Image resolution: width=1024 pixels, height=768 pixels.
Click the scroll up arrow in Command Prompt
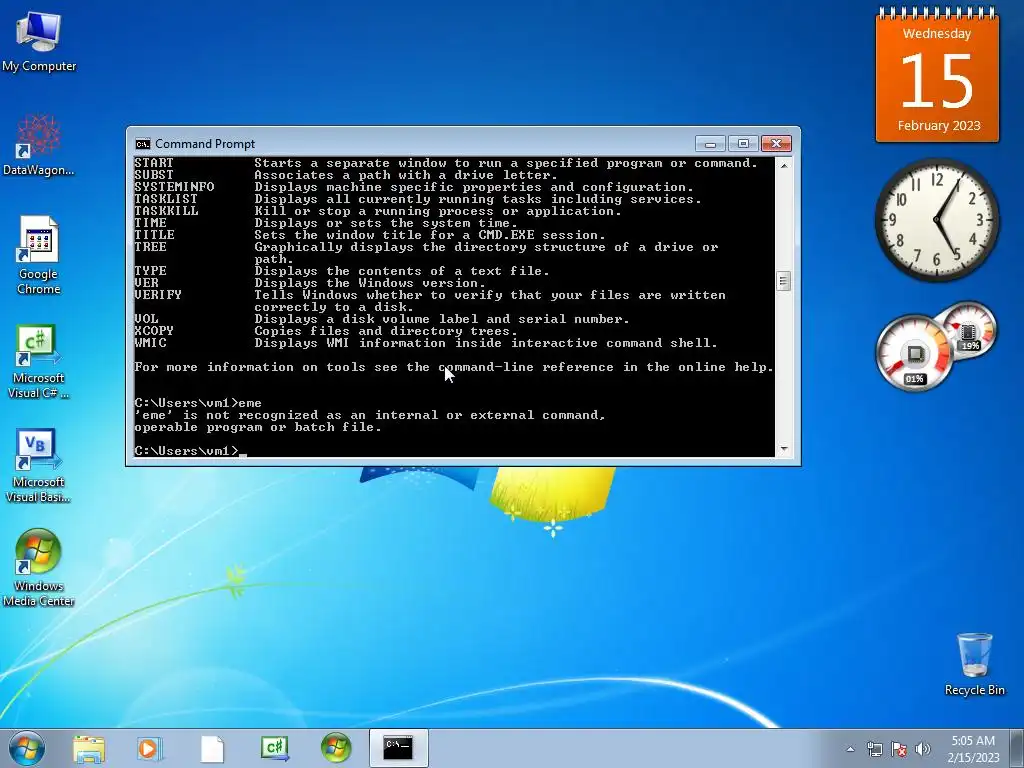click(x=784, y=166)
